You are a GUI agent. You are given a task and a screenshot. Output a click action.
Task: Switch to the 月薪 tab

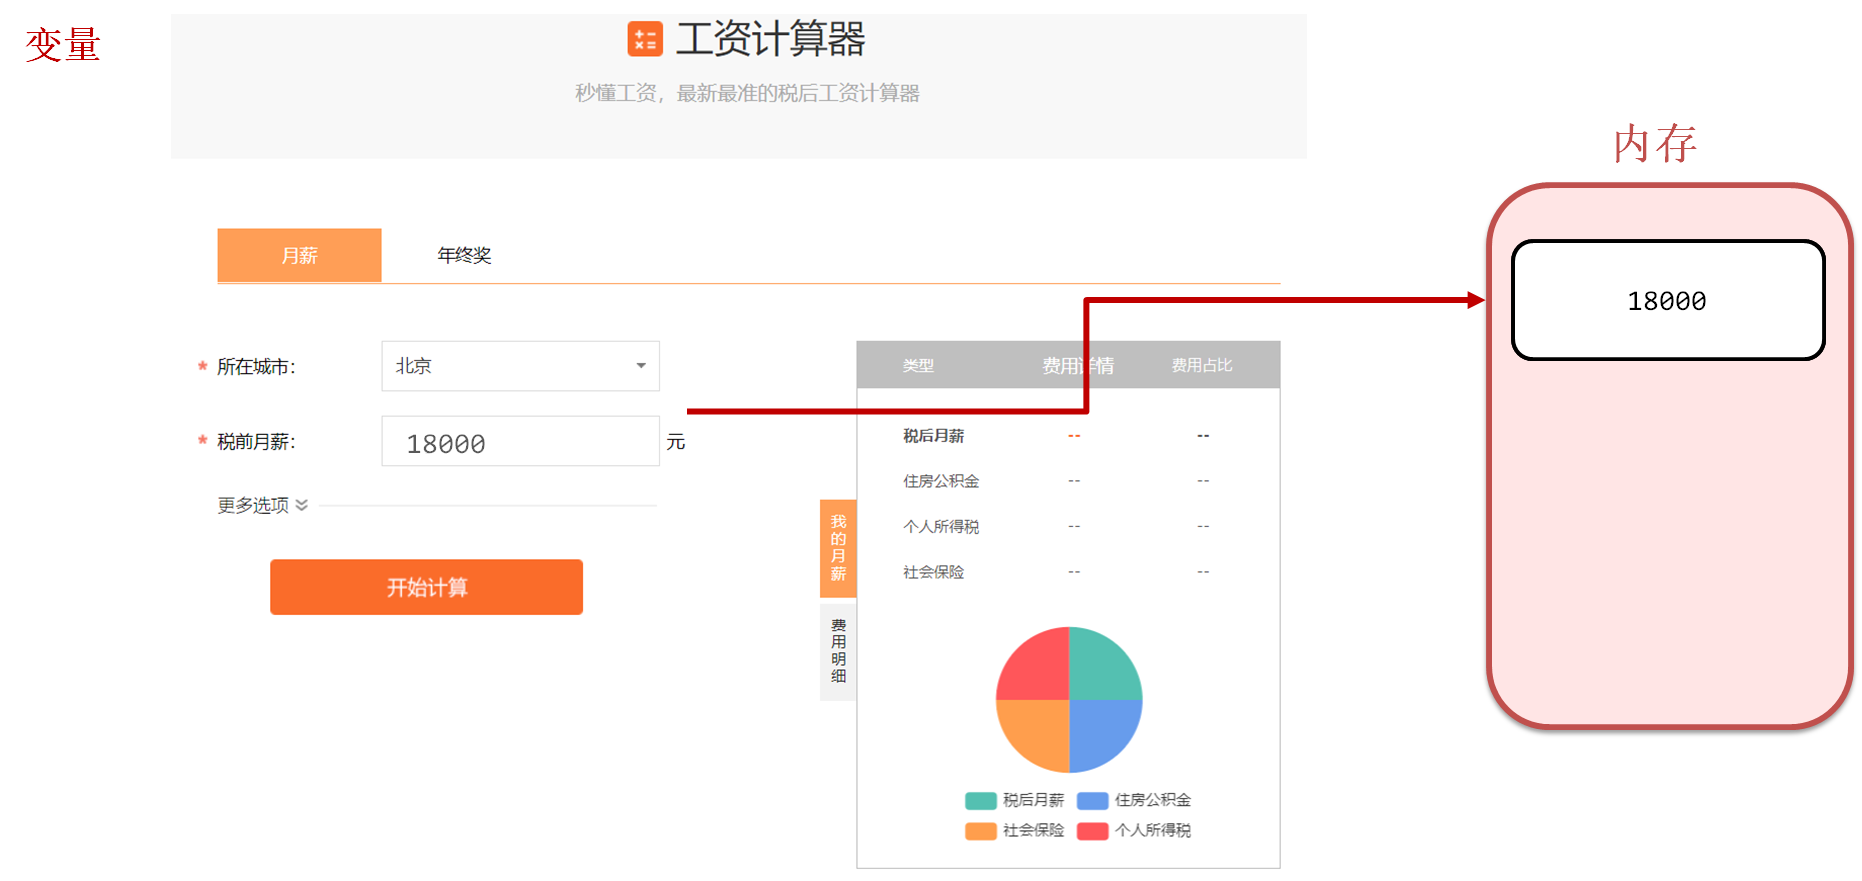point(299,255)
